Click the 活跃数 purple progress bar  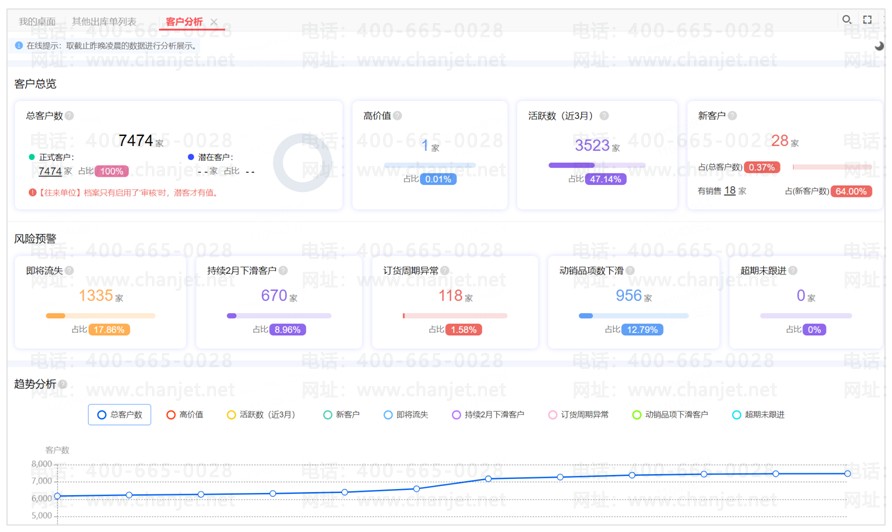597,165
